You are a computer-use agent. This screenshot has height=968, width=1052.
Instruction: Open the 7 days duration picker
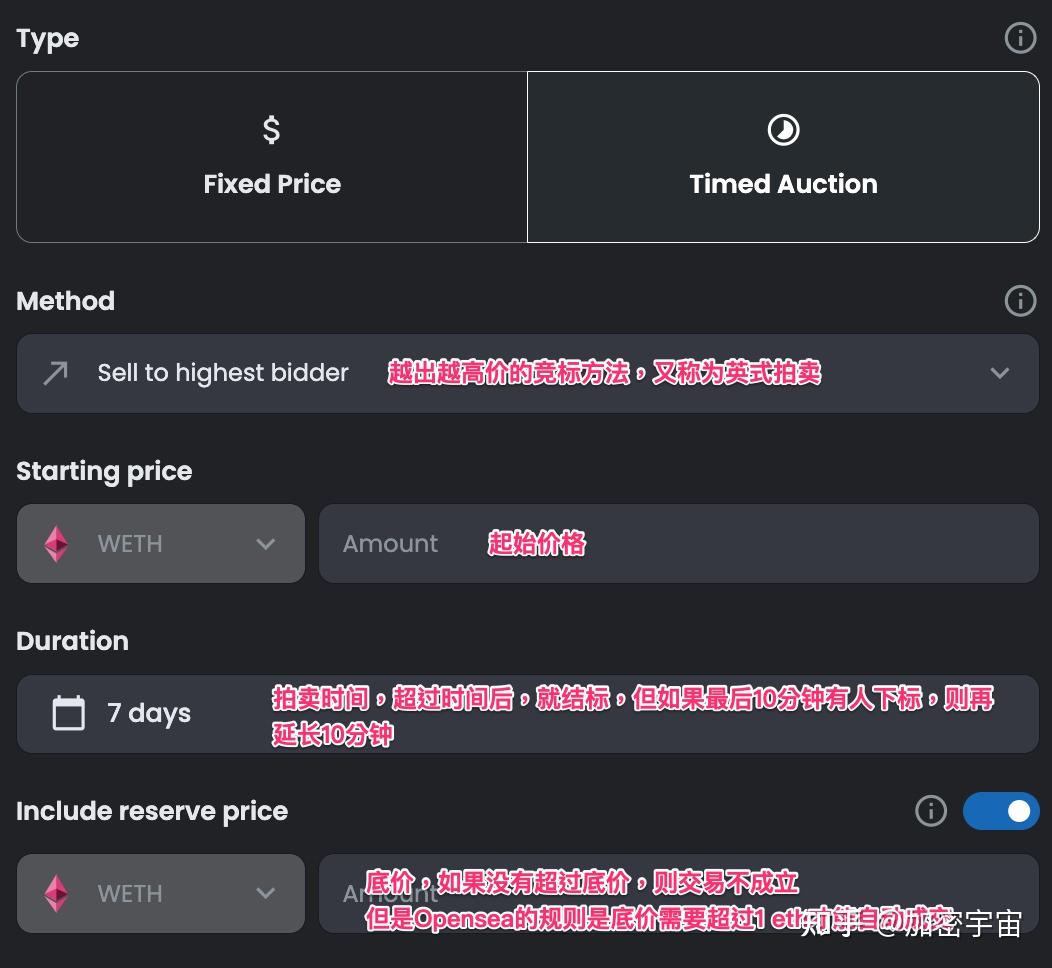[x=149, y=714]
